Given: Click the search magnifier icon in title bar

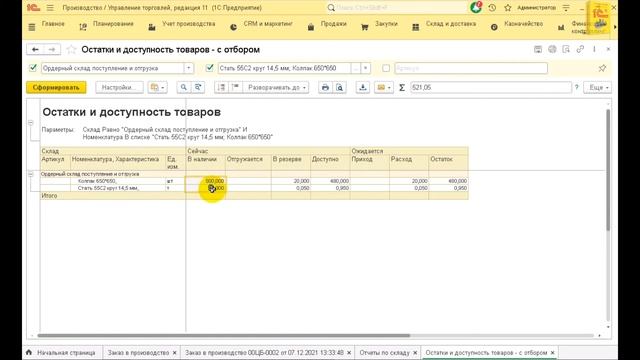Looking at the screenshot, I should point(331,8).
